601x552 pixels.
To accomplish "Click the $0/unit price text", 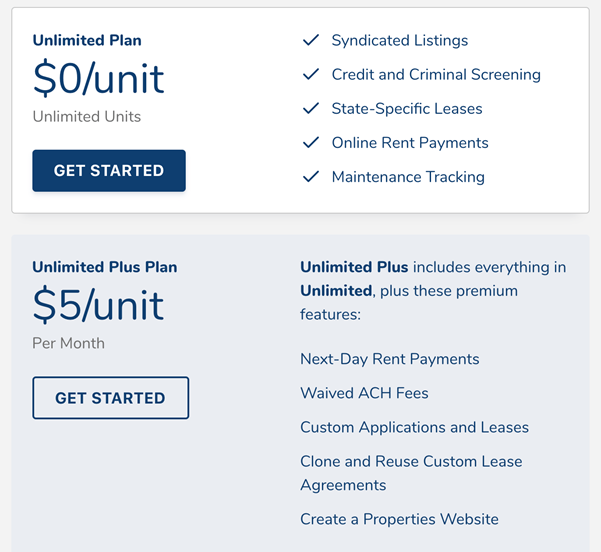I will pyautogui.click(x=99, y=78).
